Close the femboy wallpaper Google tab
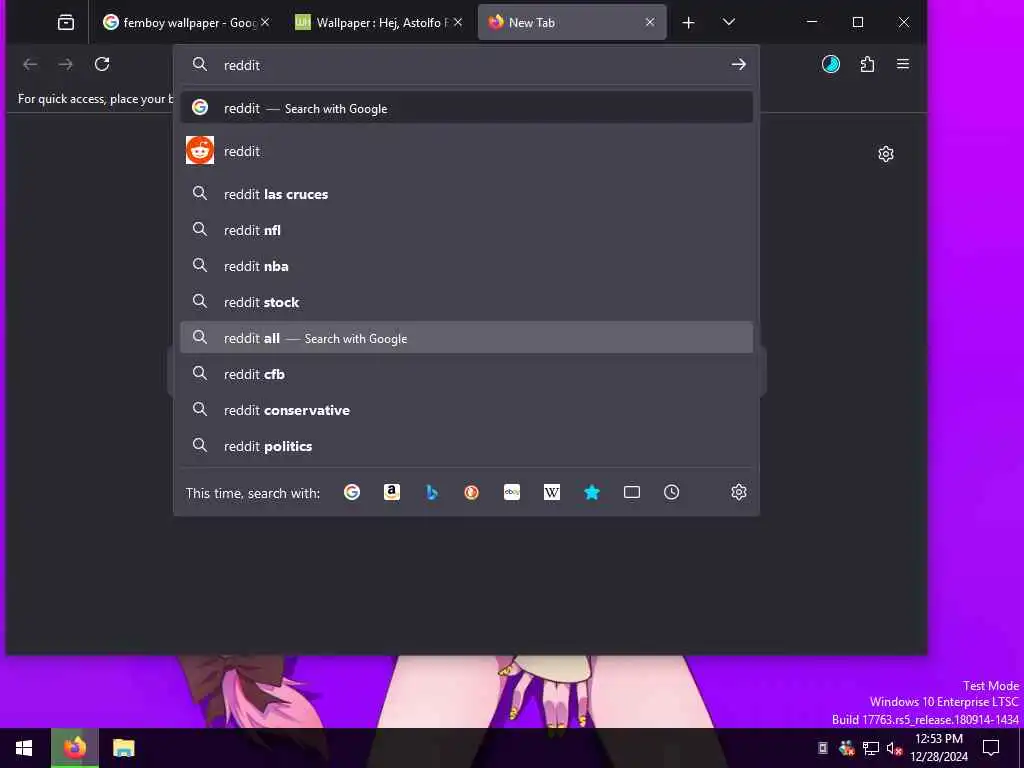 pyautogui.click(x=265, y=22)
